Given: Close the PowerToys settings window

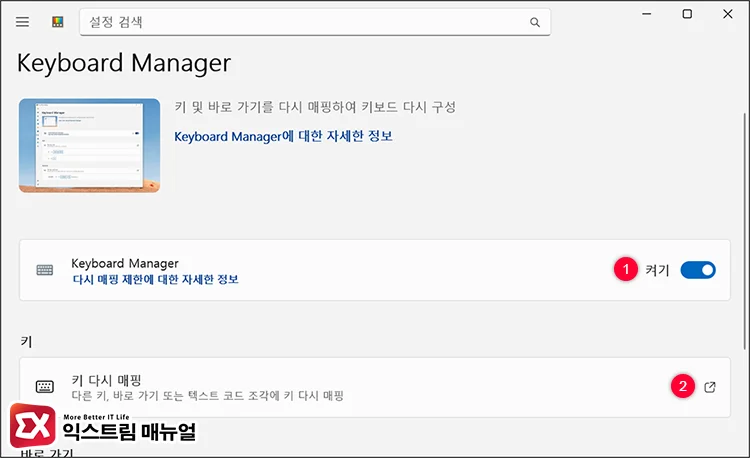Looking at the screenshot, I should point(728,14).
